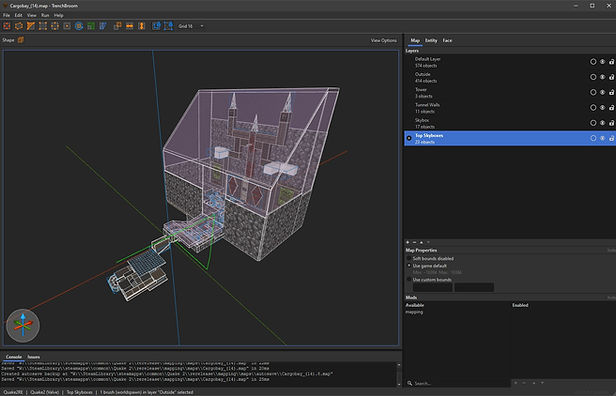Viewport: 616px width, 396px height.
Task: Open View Options
Action: (x=383, y=40)
